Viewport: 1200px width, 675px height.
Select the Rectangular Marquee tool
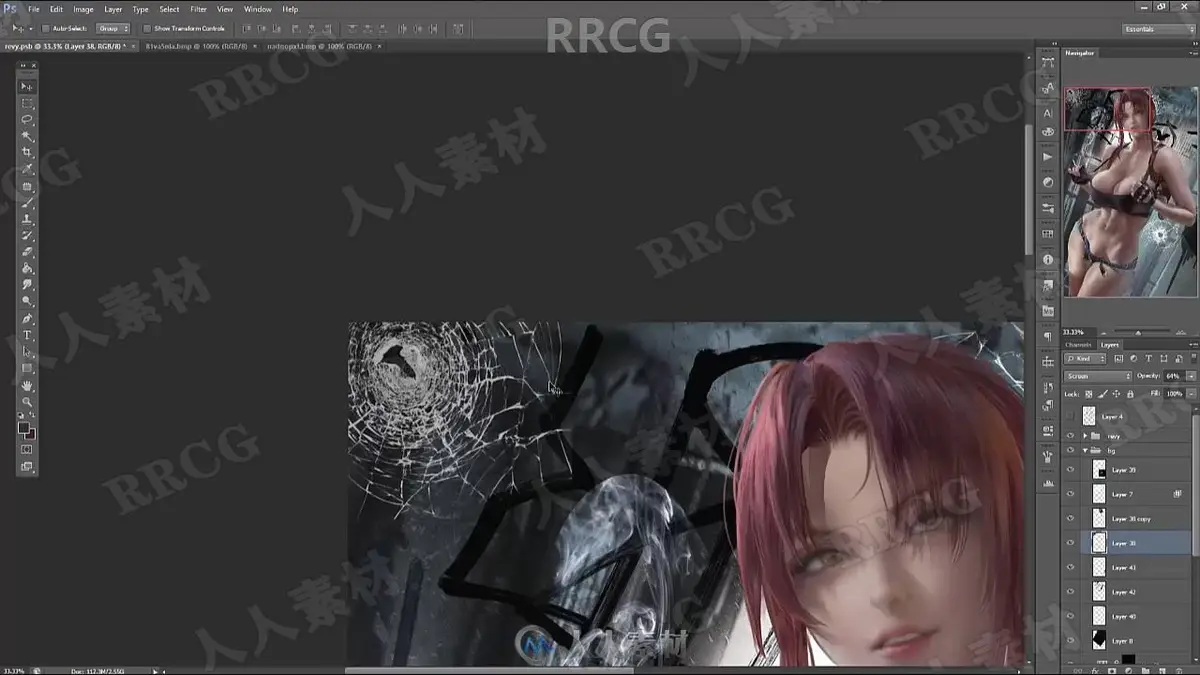(27, 104)
